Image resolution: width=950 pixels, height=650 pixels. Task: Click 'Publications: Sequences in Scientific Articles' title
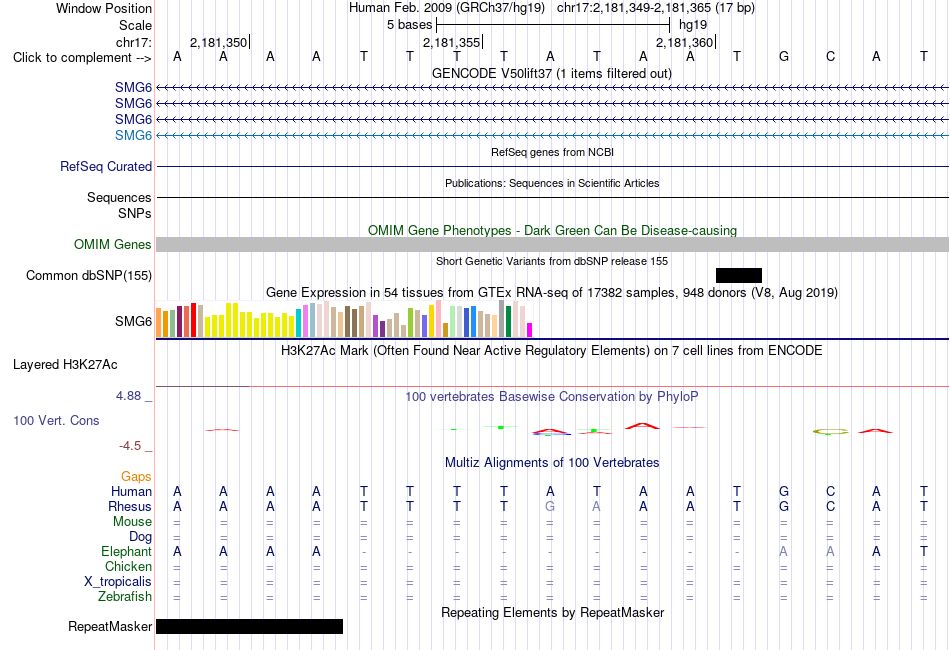coord(552,183)
